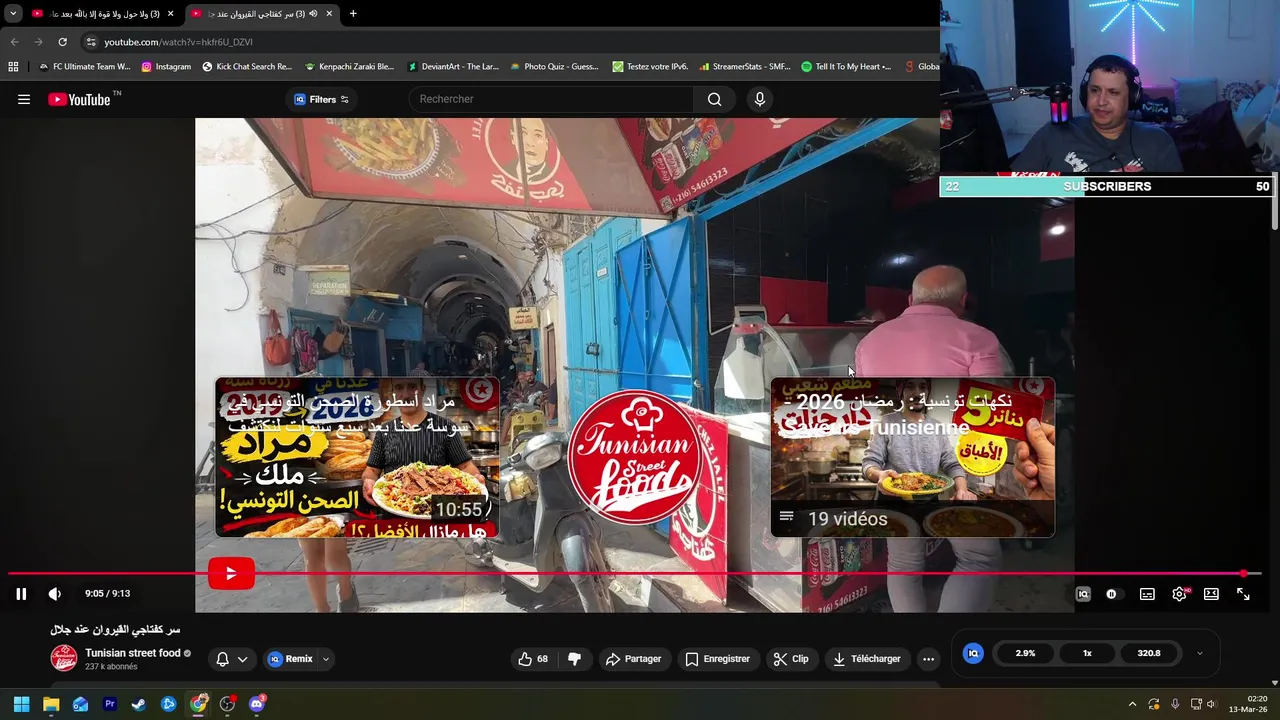Open the Tell It To My Heart bookmark
This screenshot has width=1280, height=720.
[x=846, y=67]
